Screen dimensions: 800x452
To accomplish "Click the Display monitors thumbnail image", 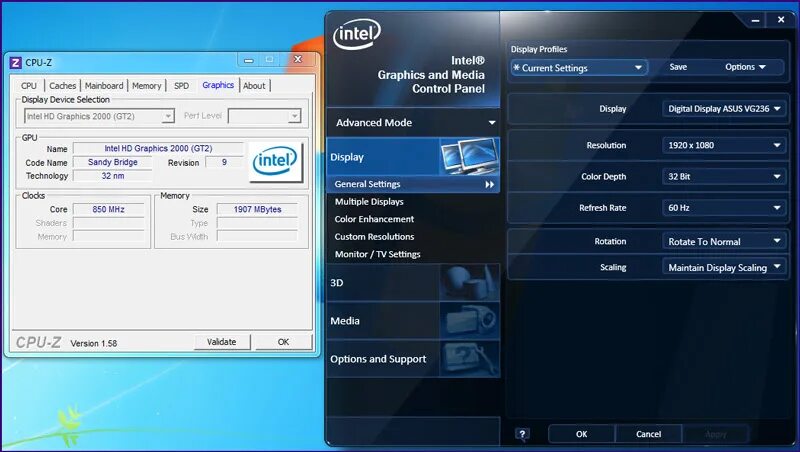I will click(469, 157).
